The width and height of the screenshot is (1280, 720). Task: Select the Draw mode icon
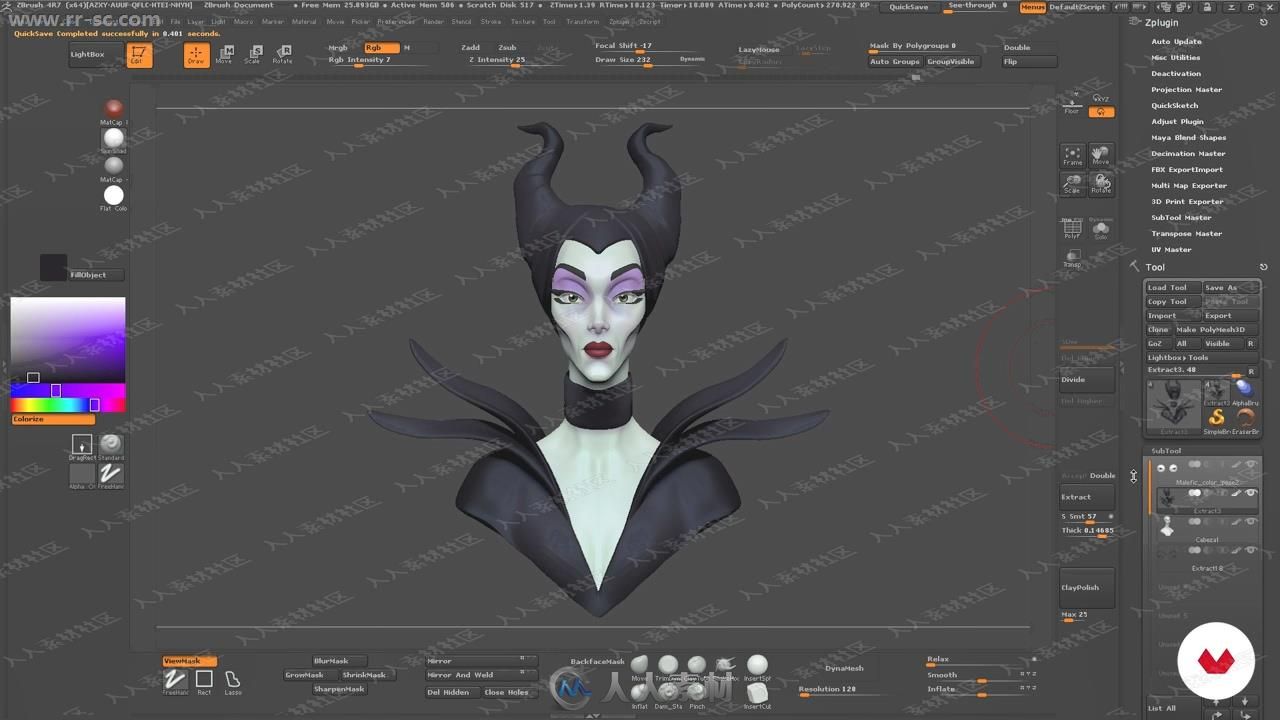point(196,55)
